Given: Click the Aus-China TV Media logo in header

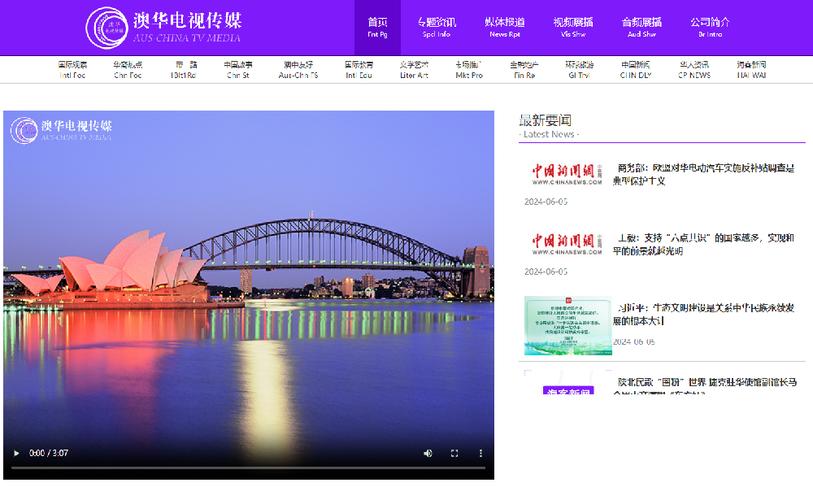Looking at the screenshot, I should [163, 27].
